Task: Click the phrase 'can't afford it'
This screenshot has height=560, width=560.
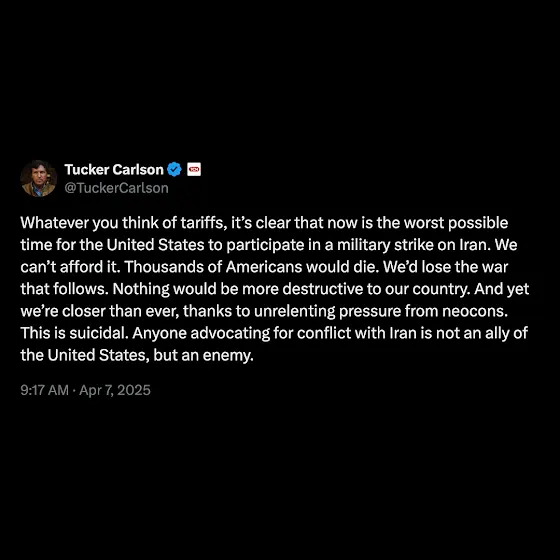Action: pyautogui.click(x=69, y=267)
